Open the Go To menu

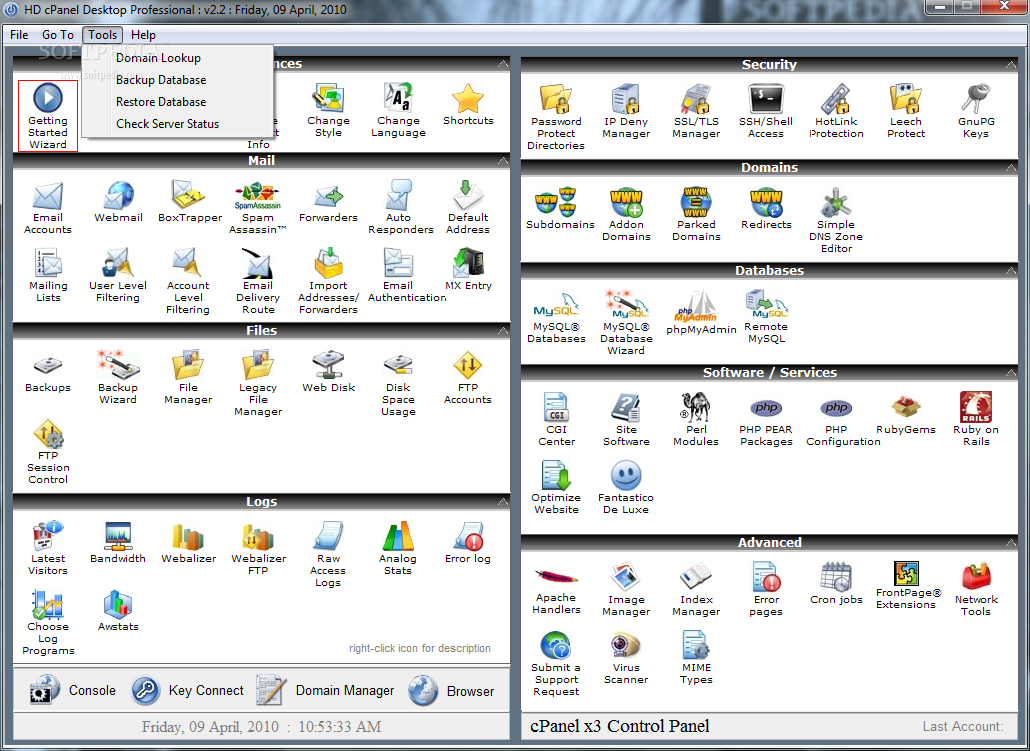click(58, 35)
